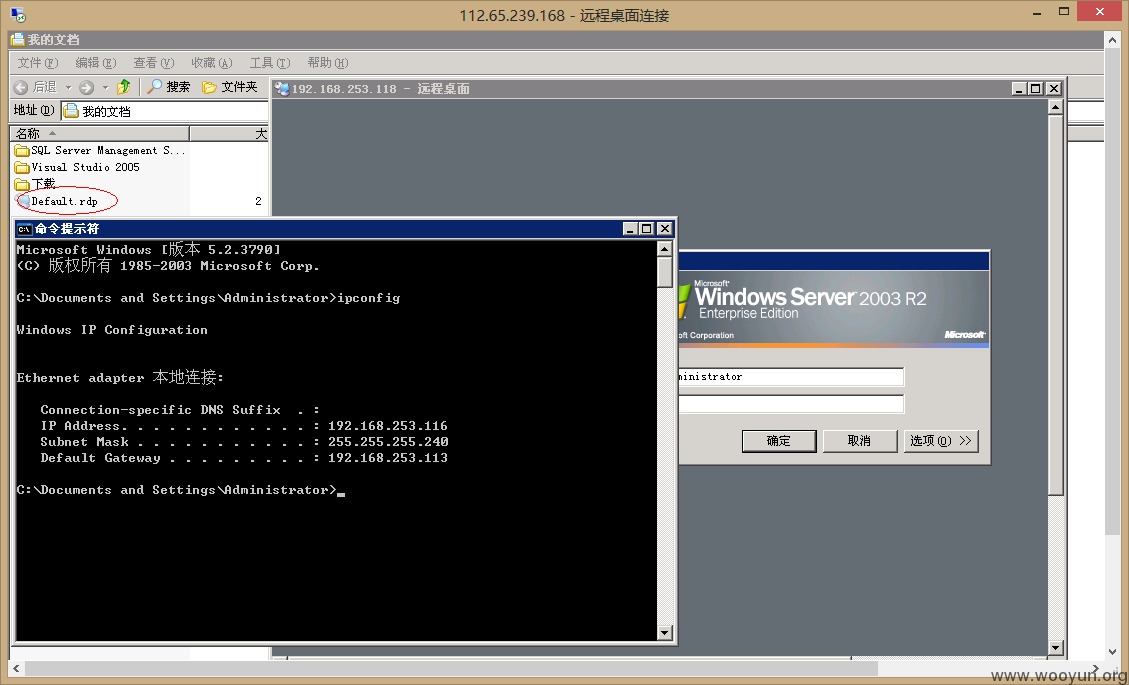
Task: Close the 命令提示符 window
Action: point(665,228)
